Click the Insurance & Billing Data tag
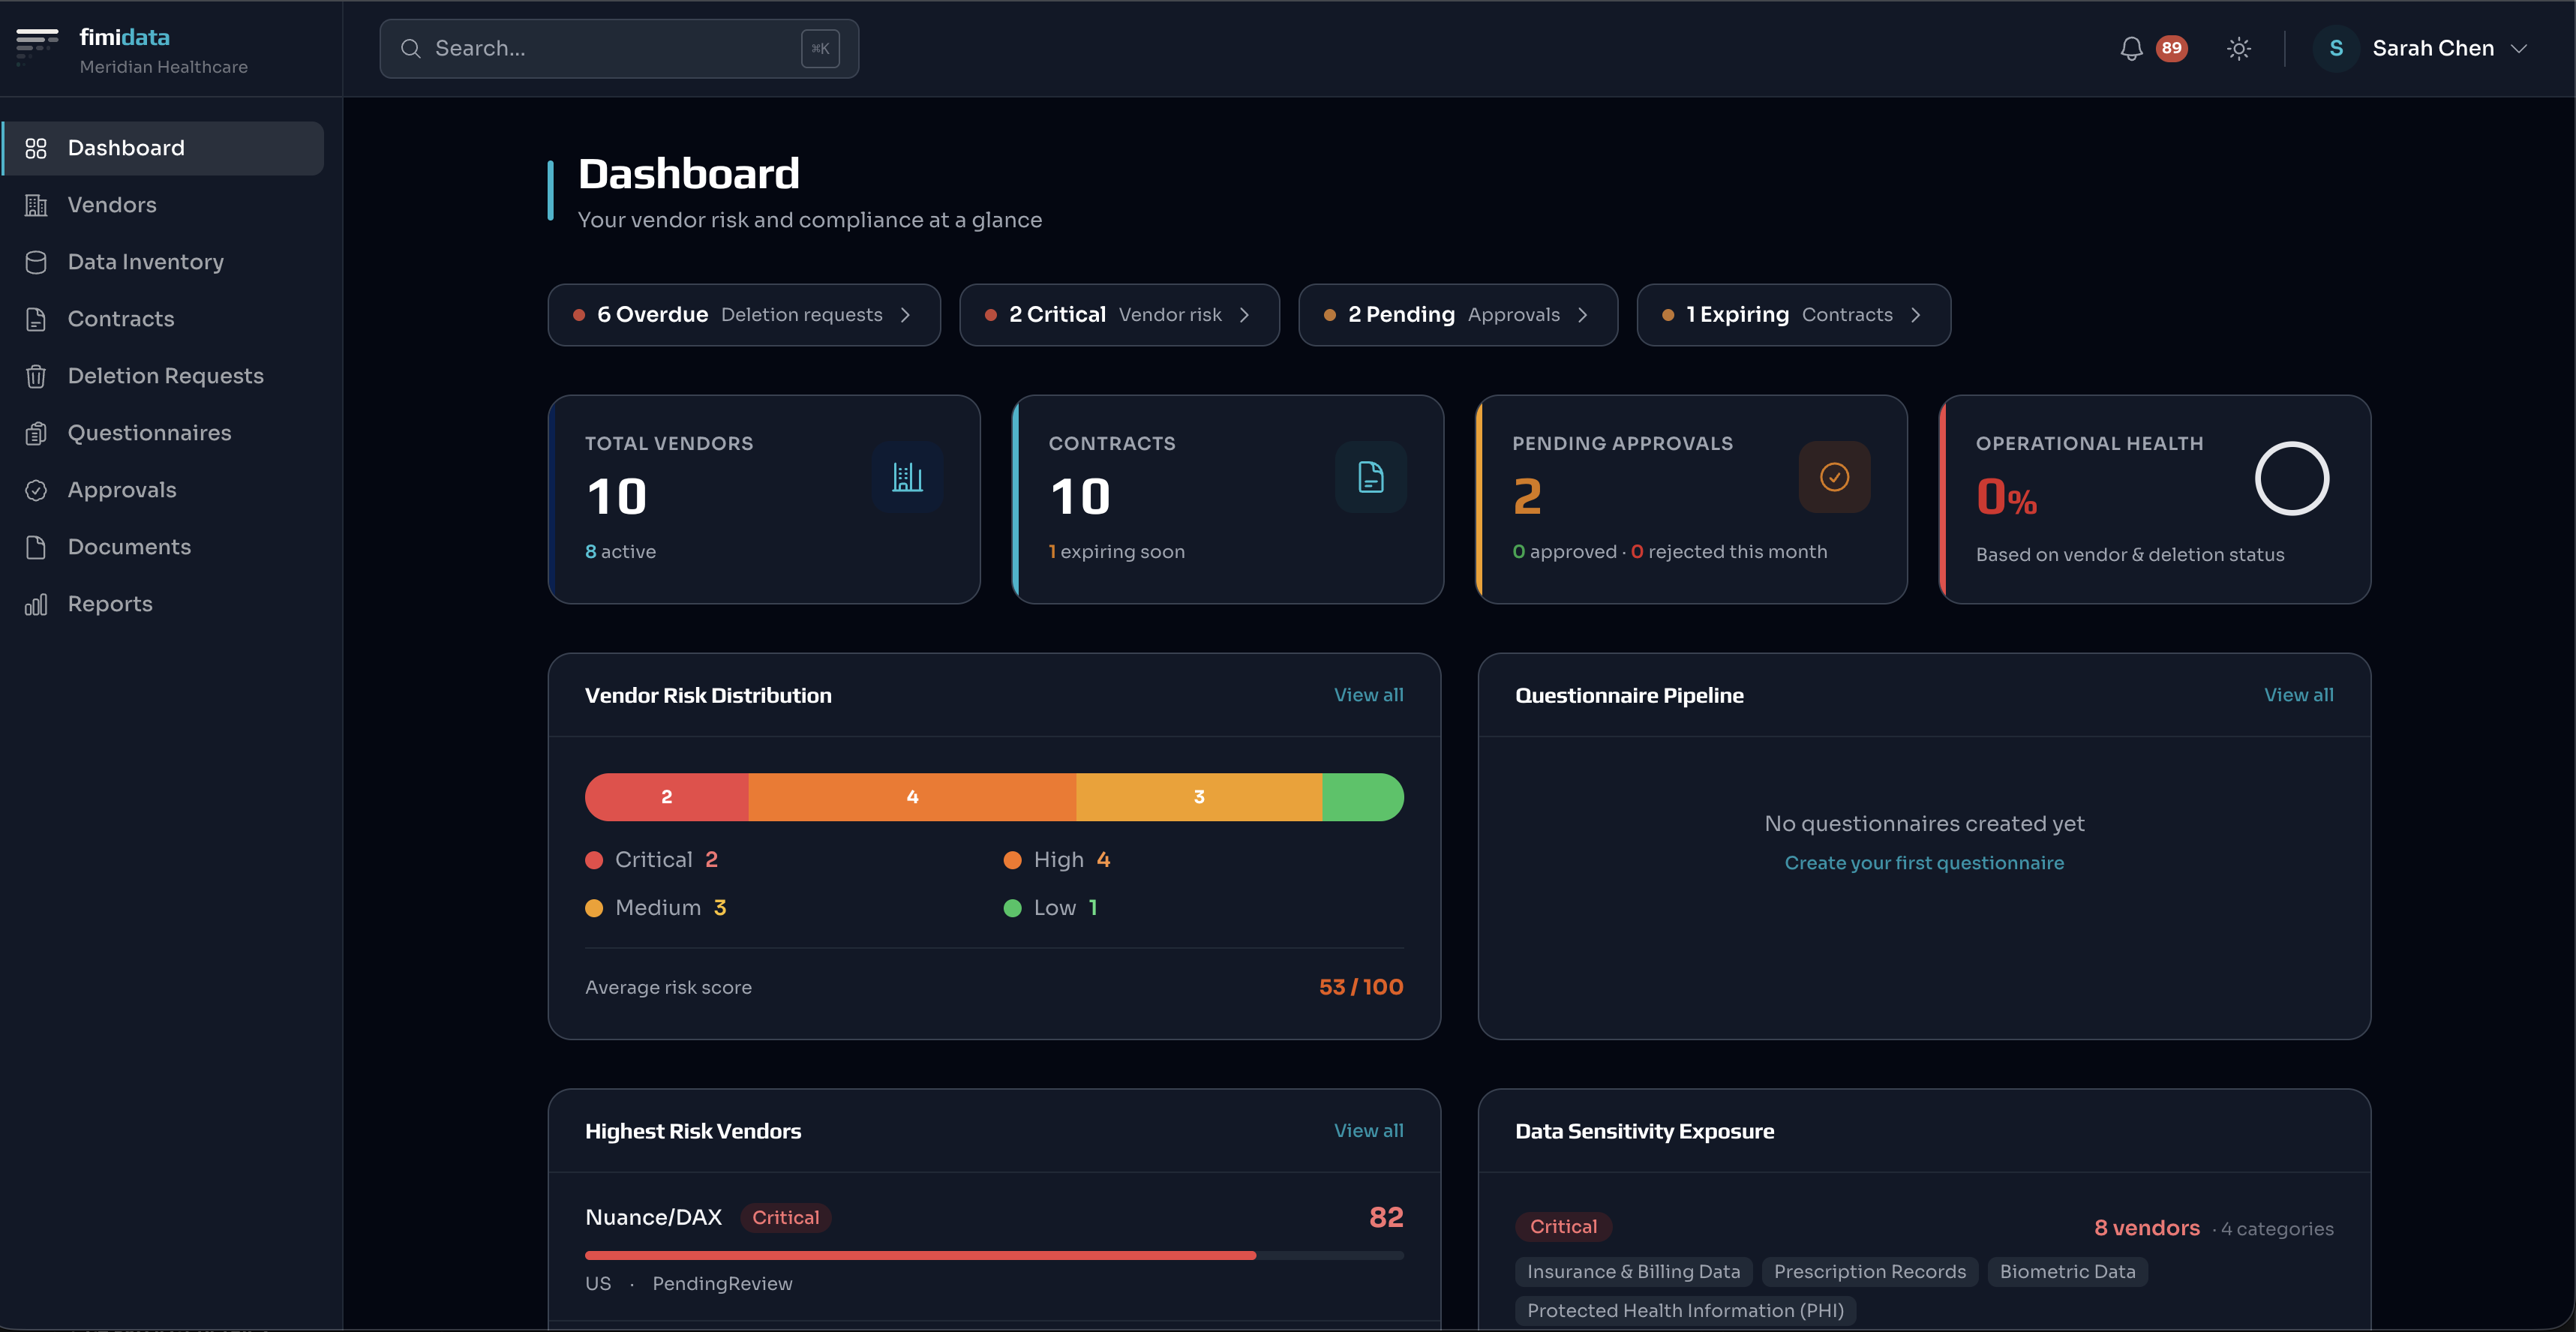The image size is (2576, 1332). 1633,1272
